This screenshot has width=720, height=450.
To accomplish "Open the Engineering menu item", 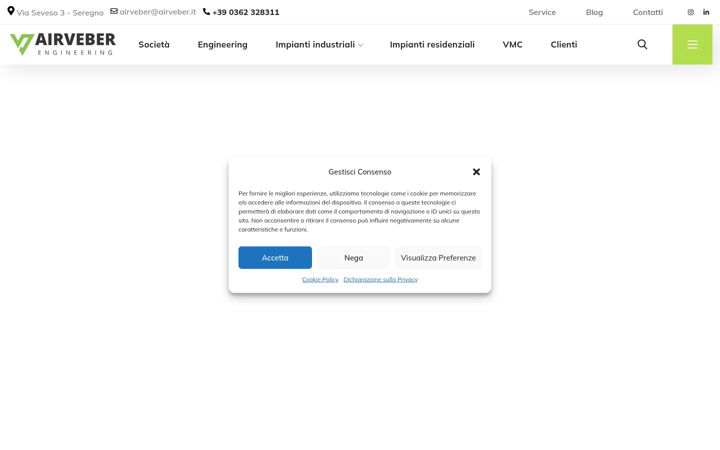I will pyautogui.click(x=223, y=45).
